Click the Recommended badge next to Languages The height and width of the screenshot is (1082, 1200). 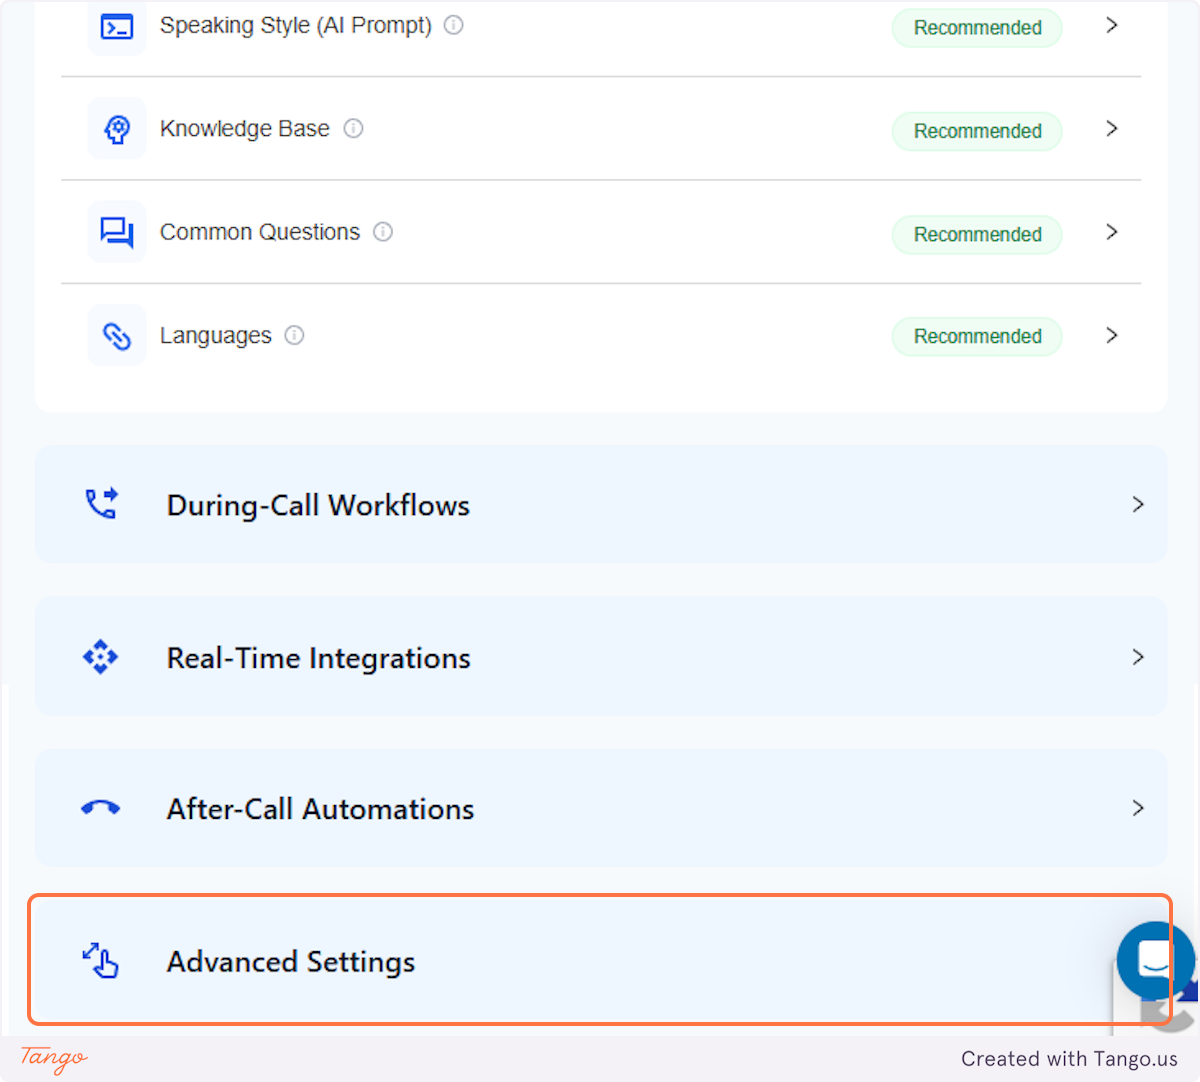(976, 336)
